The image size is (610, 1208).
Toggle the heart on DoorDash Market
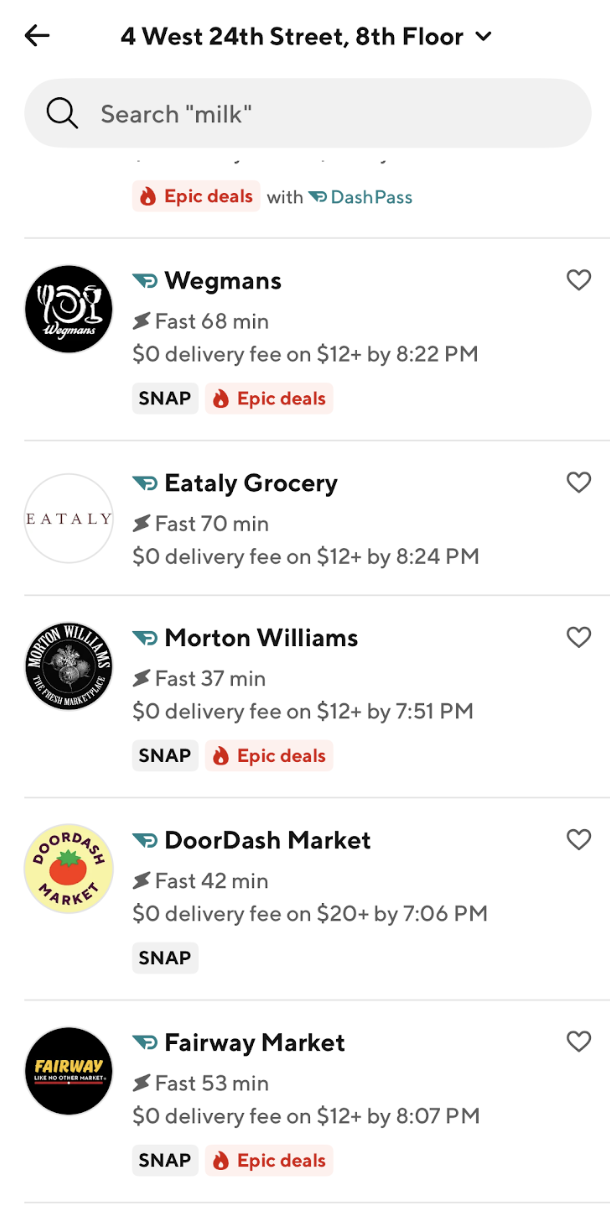578,840
